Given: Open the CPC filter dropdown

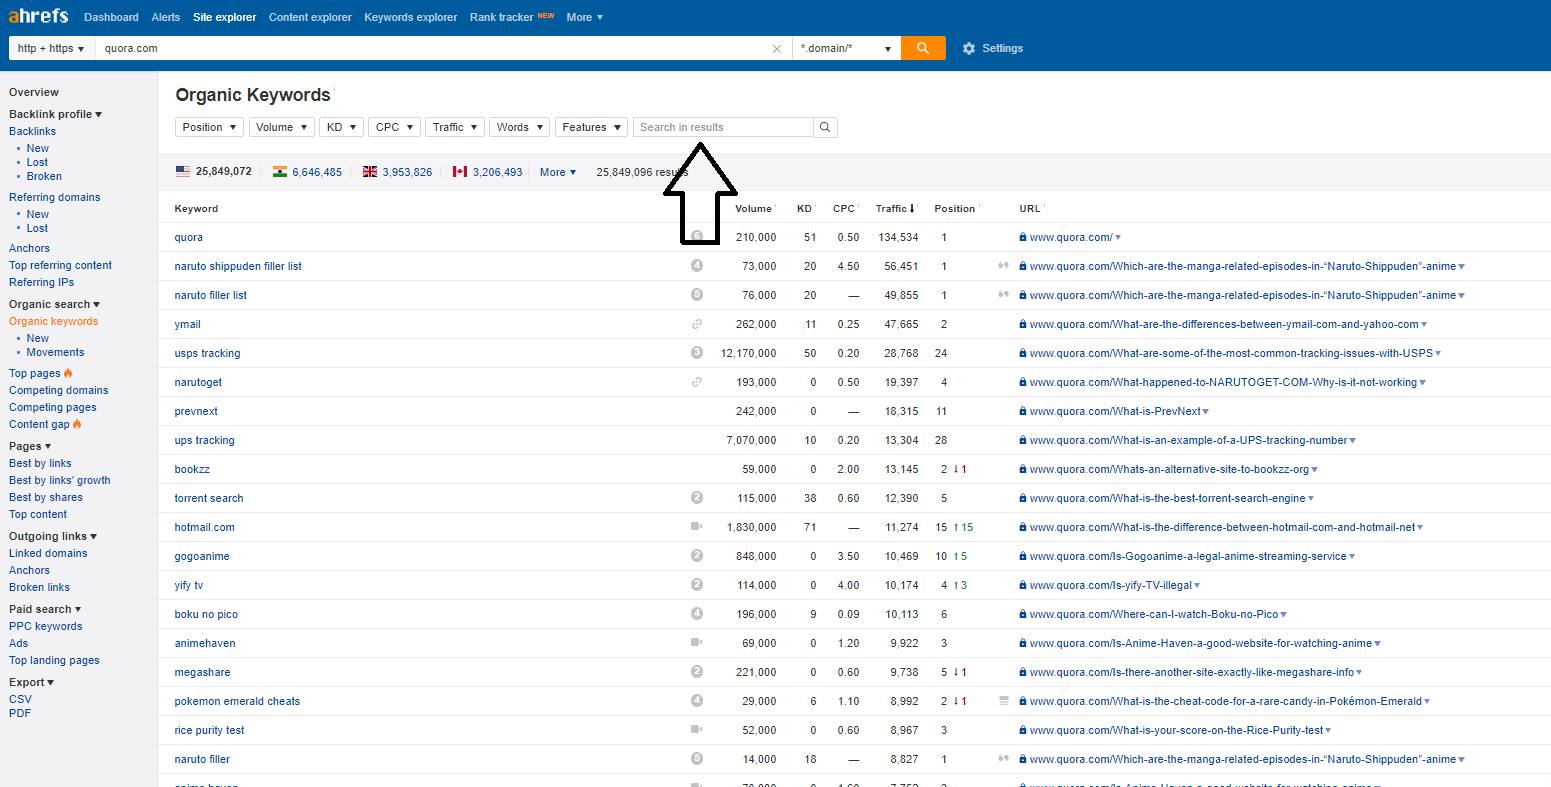Looking at the screenshot, I should [394, 127].
